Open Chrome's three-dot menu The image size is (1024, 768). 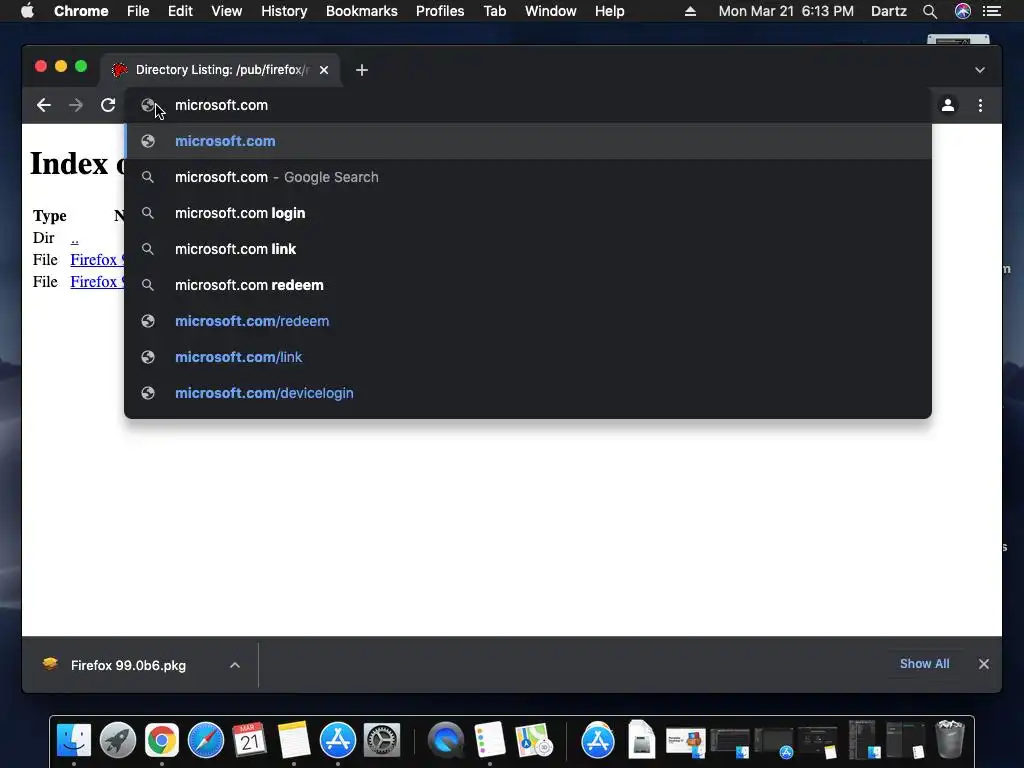[x=980, y=105]
